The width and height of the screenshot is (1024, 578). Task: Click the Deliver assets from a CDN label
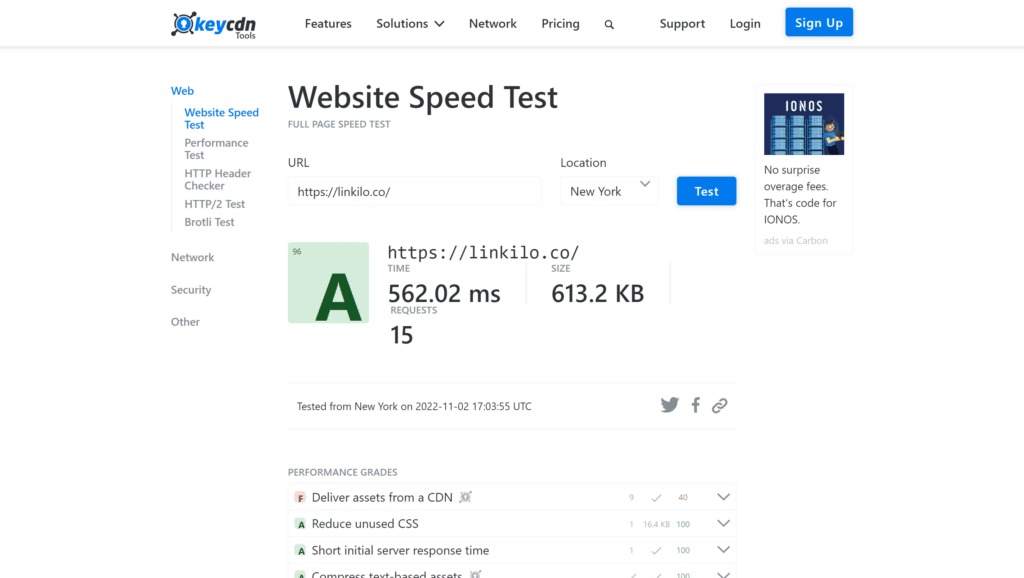(382, 498)
